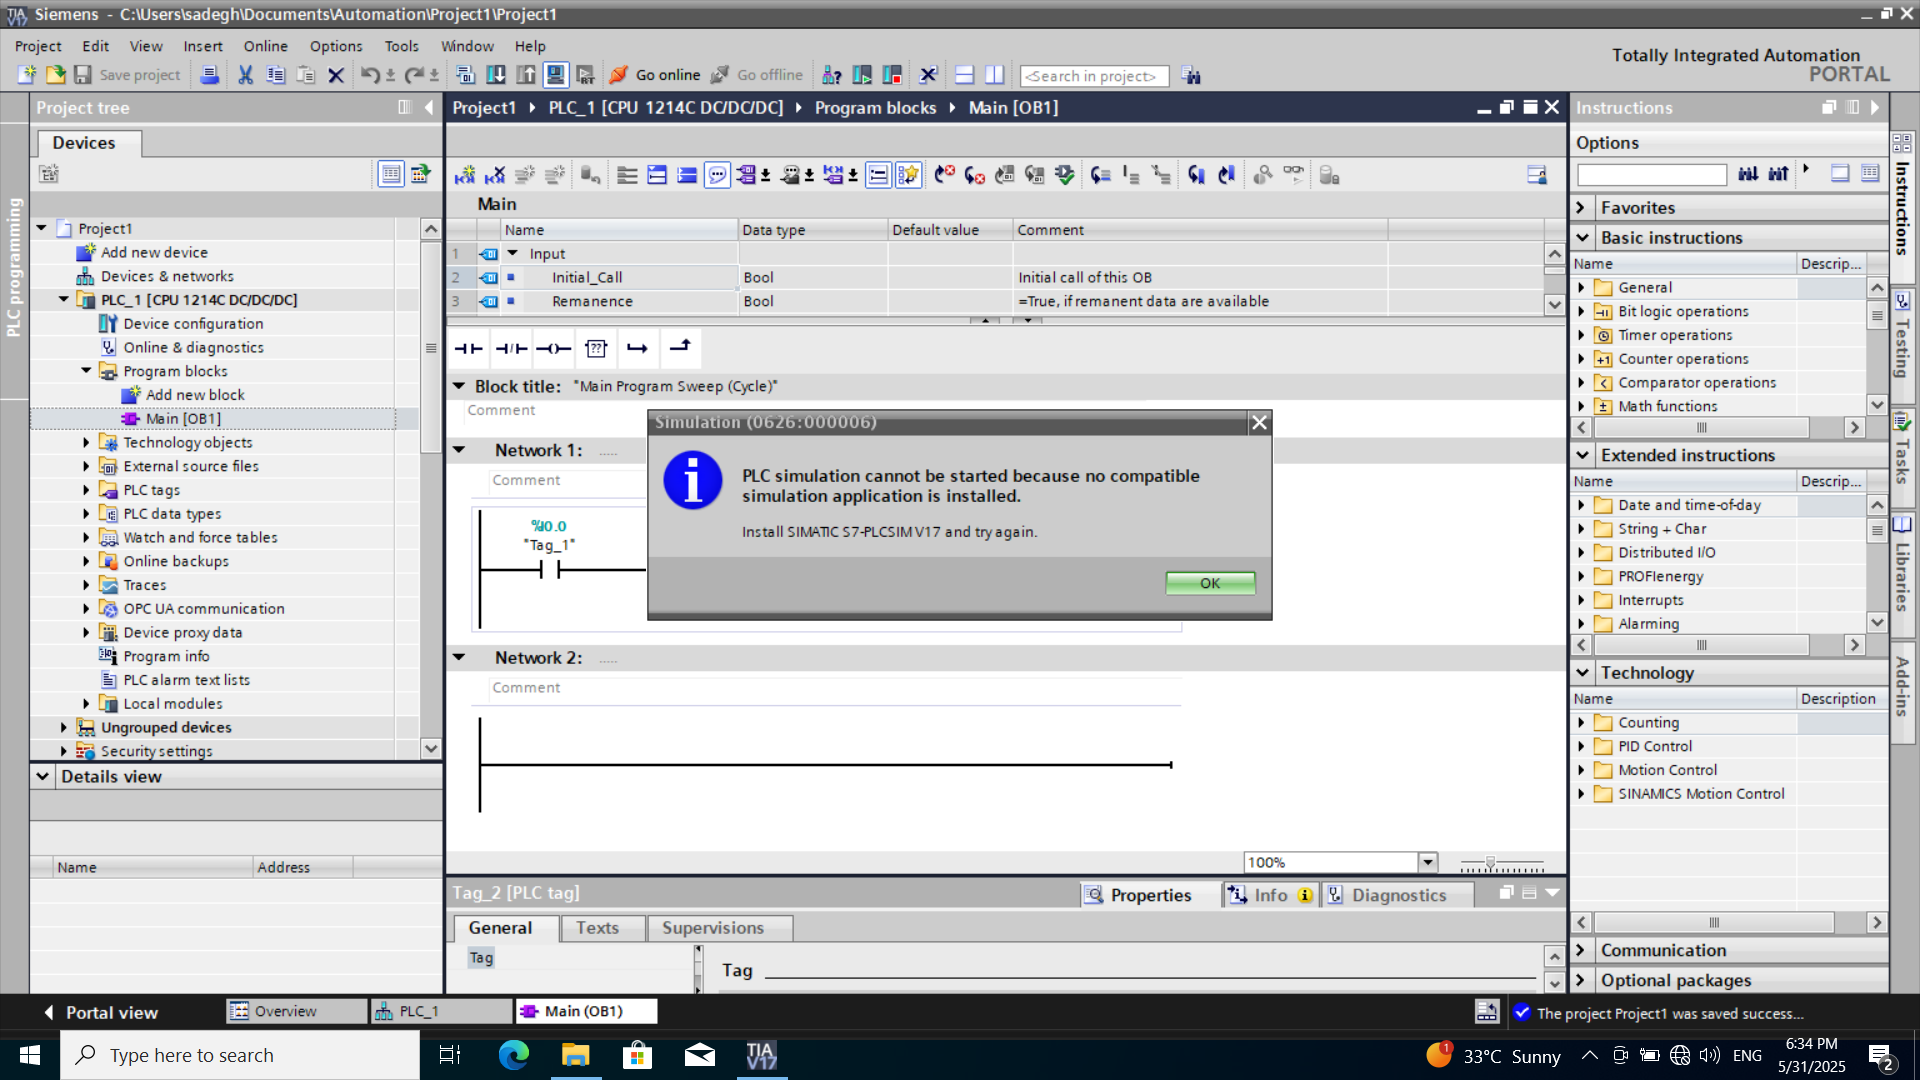Viewport: 1920px width, 1080px height.
Task: Click the Upload from device icon
Action: click(x=525, y=75)
